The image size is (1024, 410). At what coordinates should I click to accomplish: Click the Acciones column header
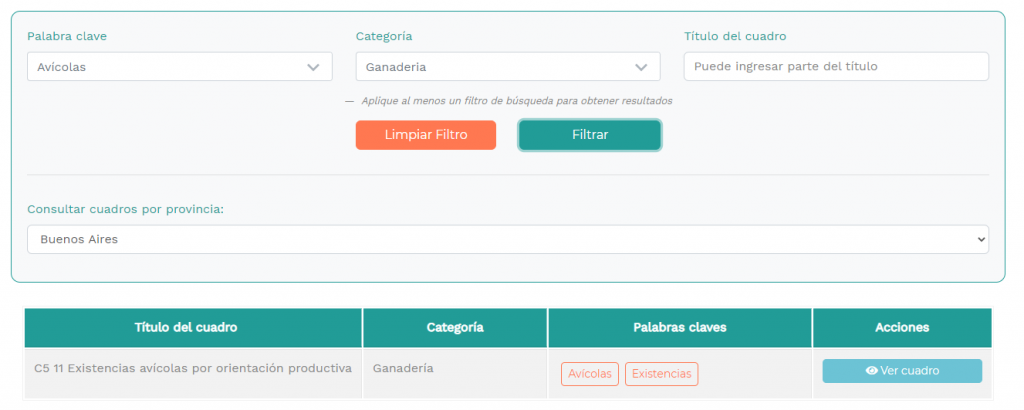(x=901, y=327)
